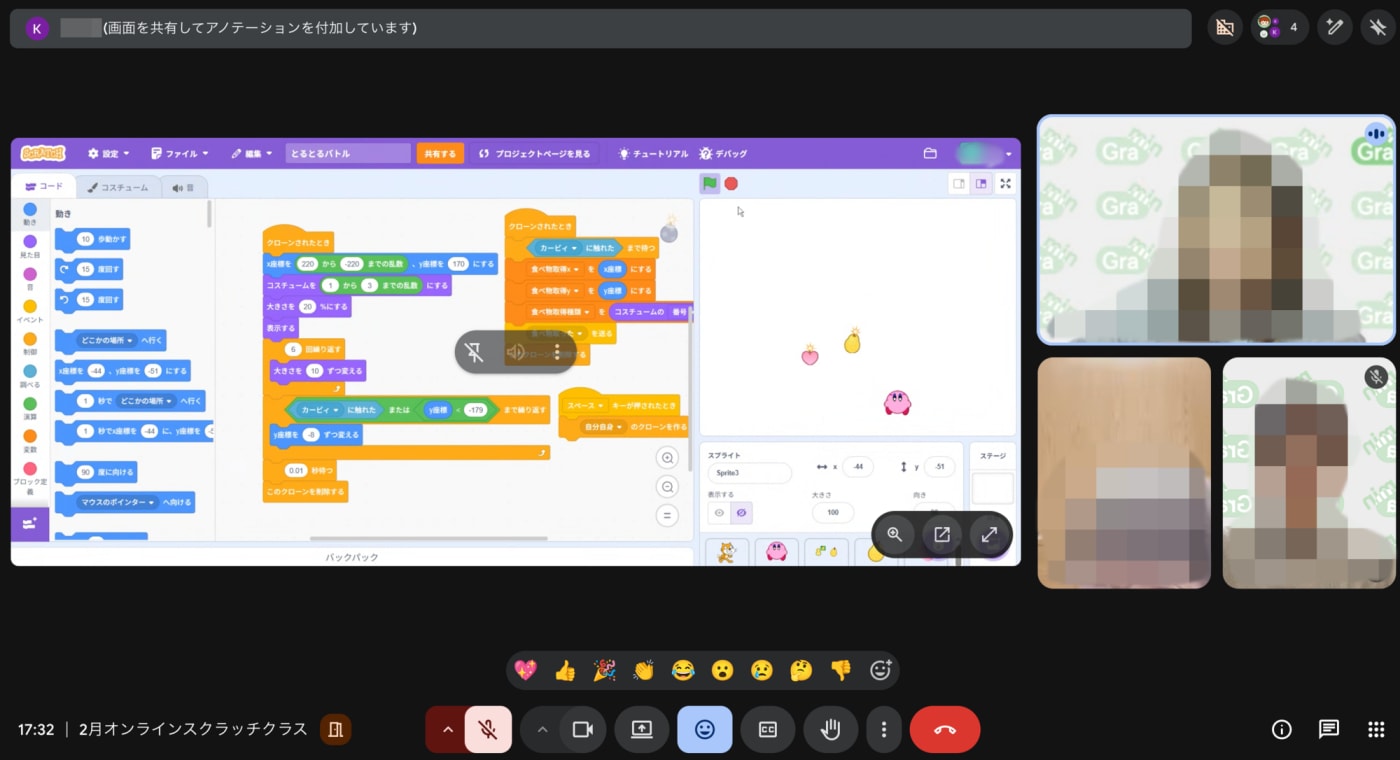This screenshot has height=760, width=1400.
Task: Click the main speaker's video tile
Action: [x=1216, y=230]
